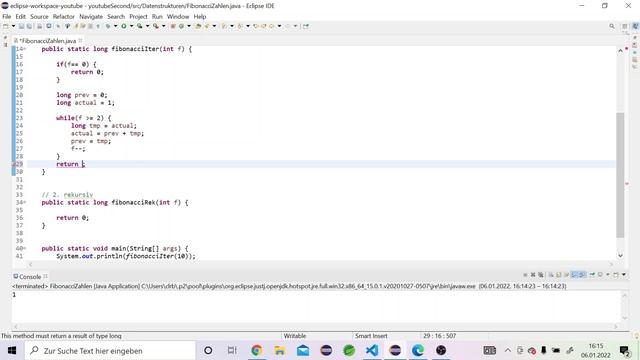Open Visual Studio Code from taskbar

(372, 351)
